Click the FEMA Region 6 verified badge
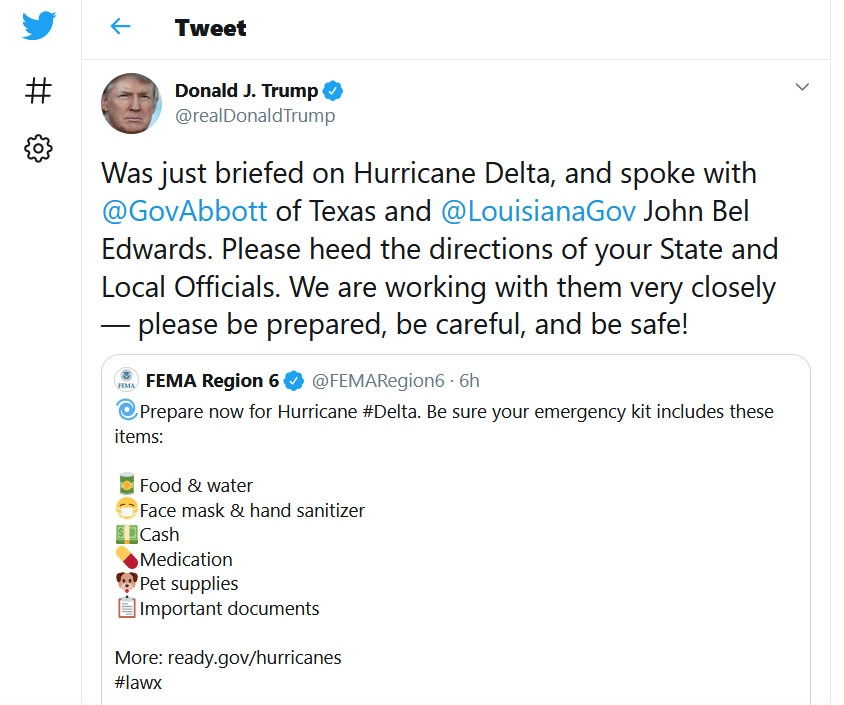This screenshot has height=705, width=844. (x=294, y=381)
